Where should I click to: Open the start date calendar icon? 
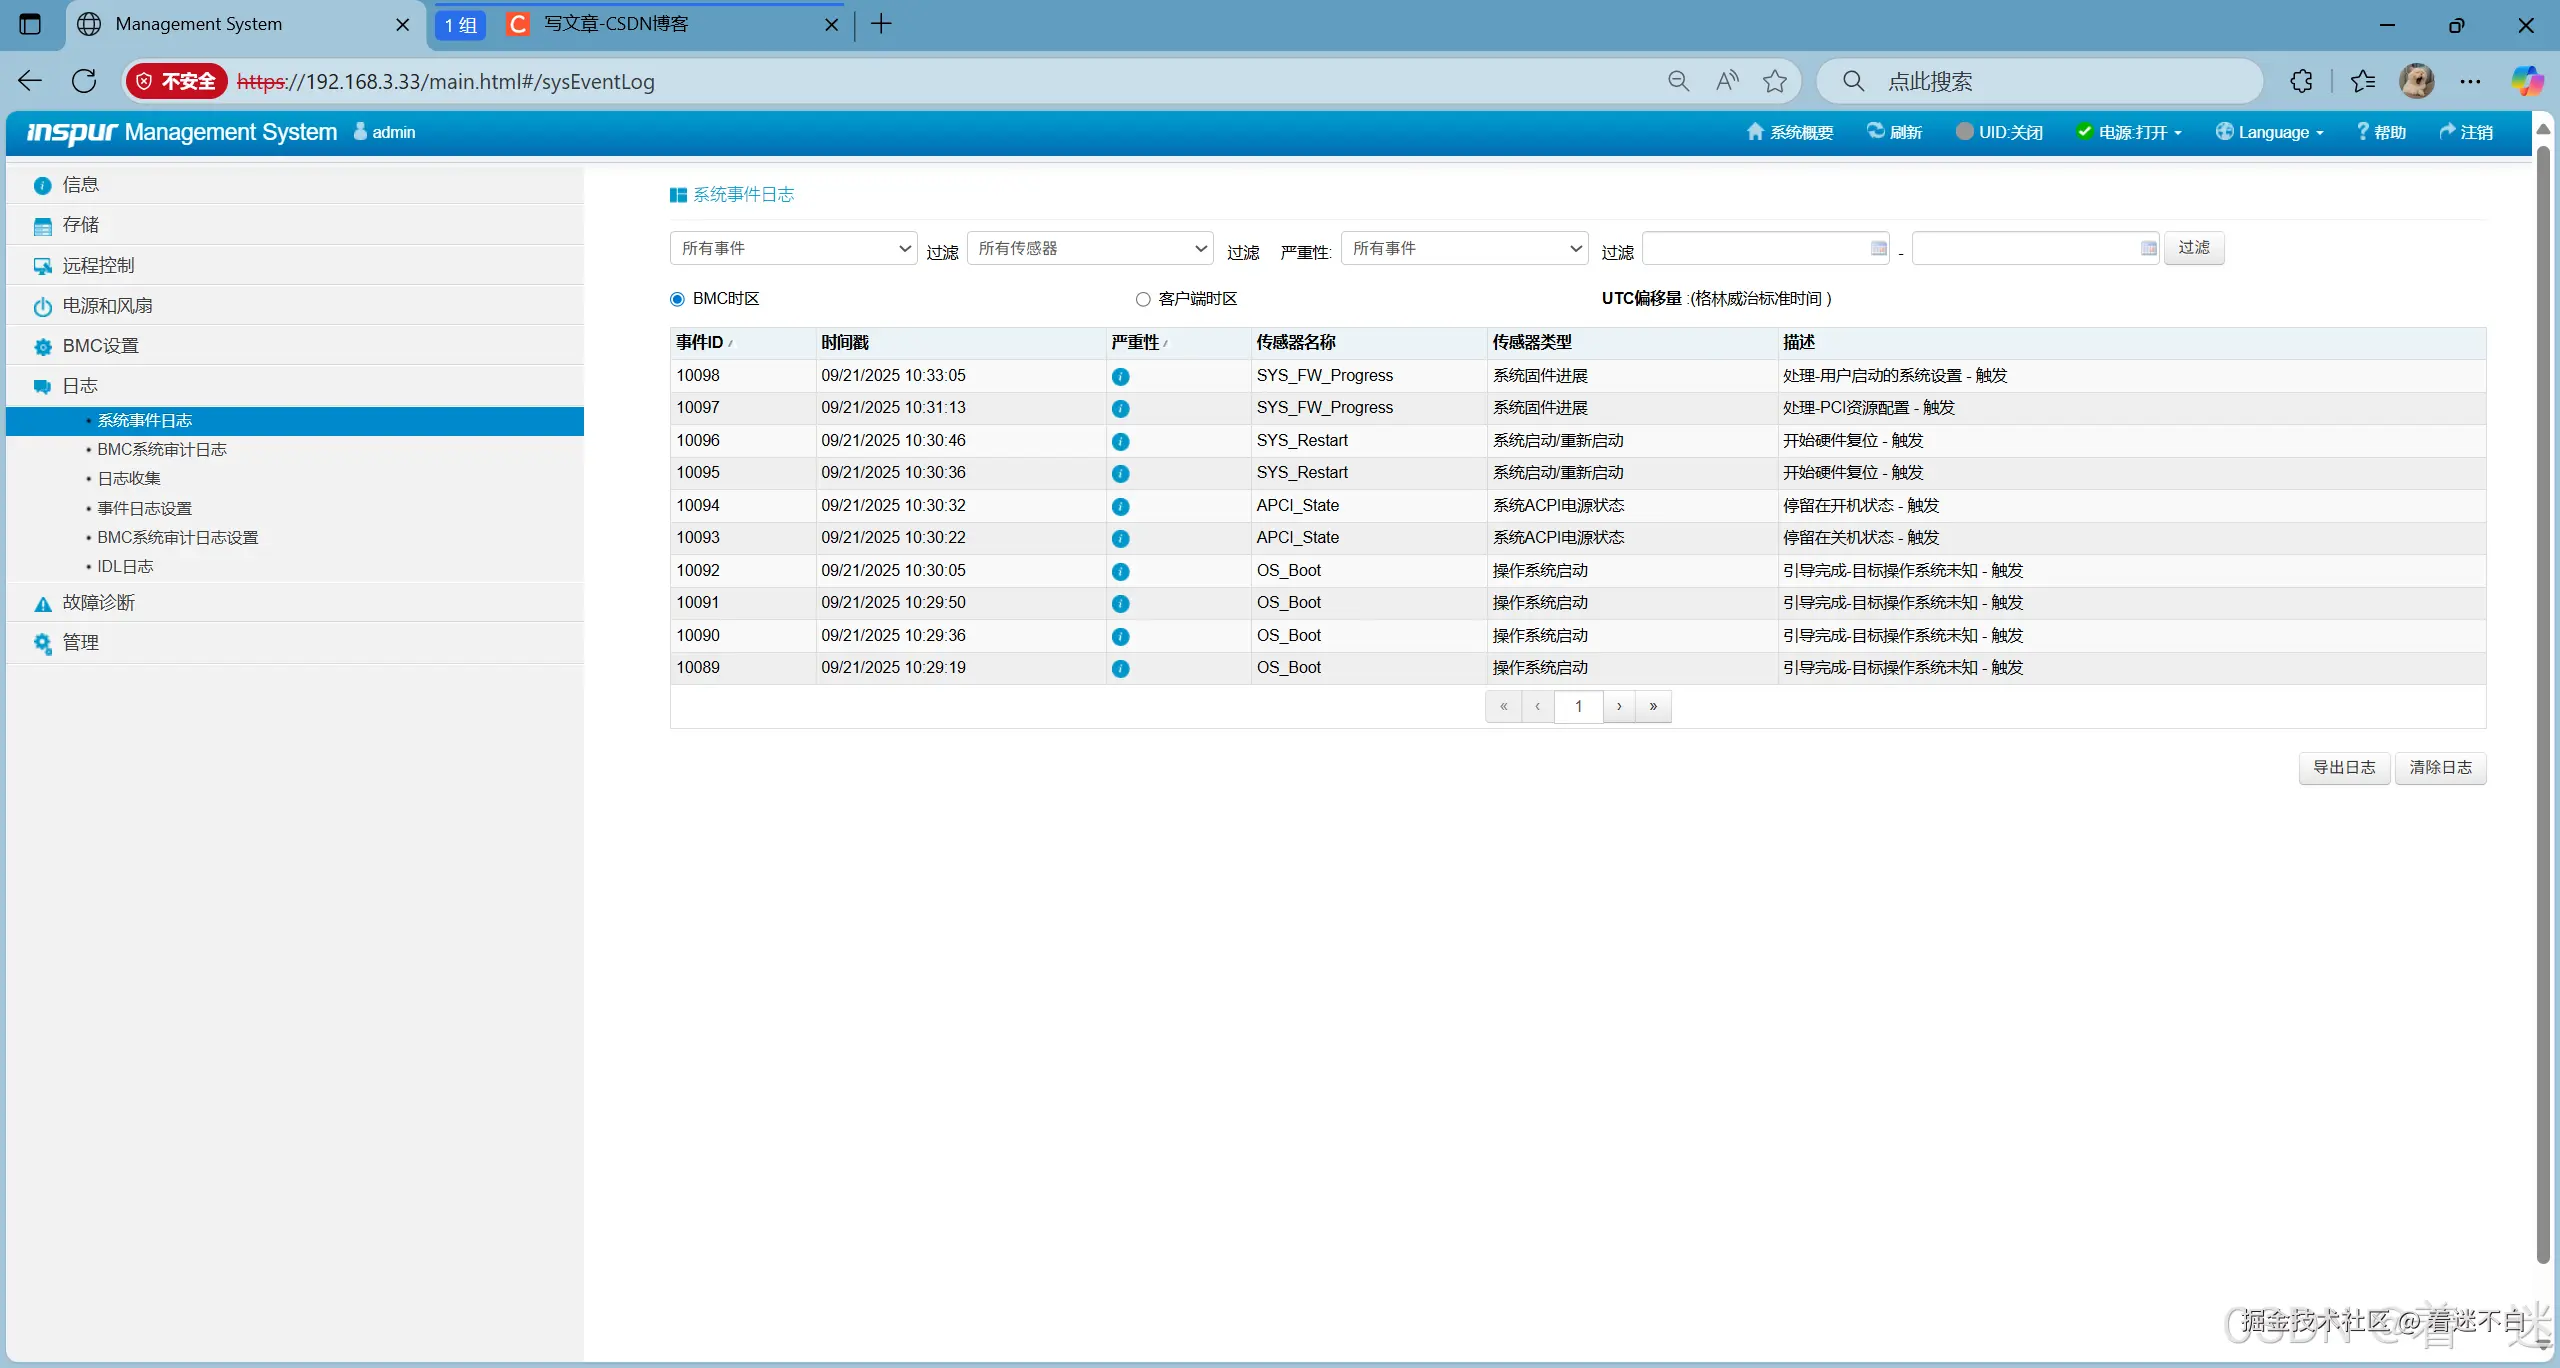1878,248
